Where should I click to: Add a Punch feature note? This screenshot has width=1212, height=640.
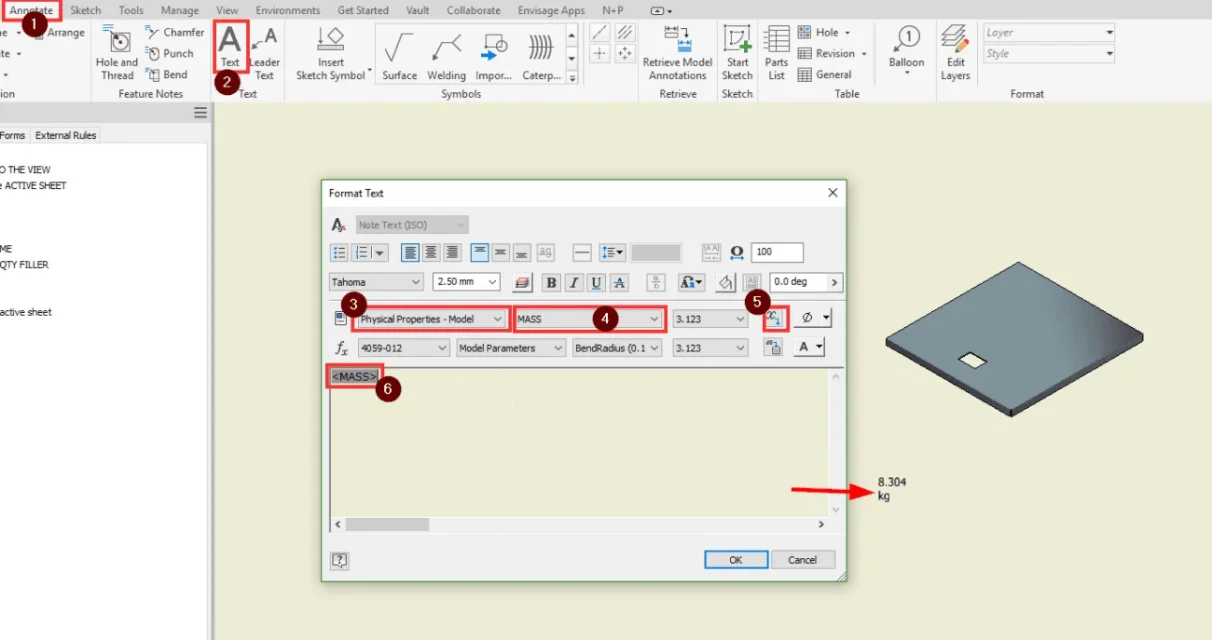[x=170, y=53]
